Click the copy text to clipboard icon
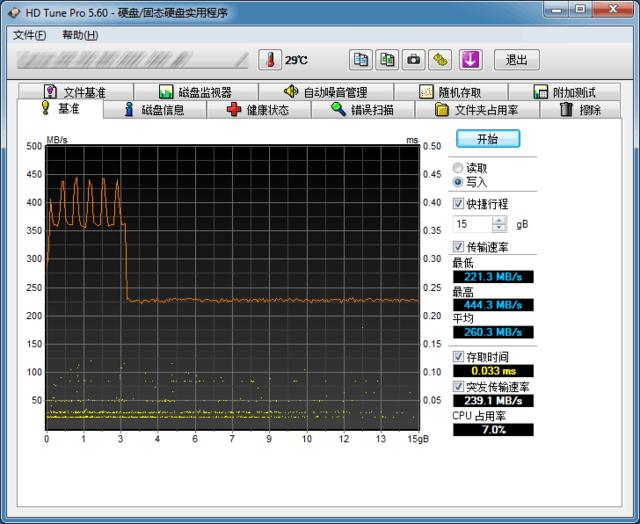 coord(361,60)
